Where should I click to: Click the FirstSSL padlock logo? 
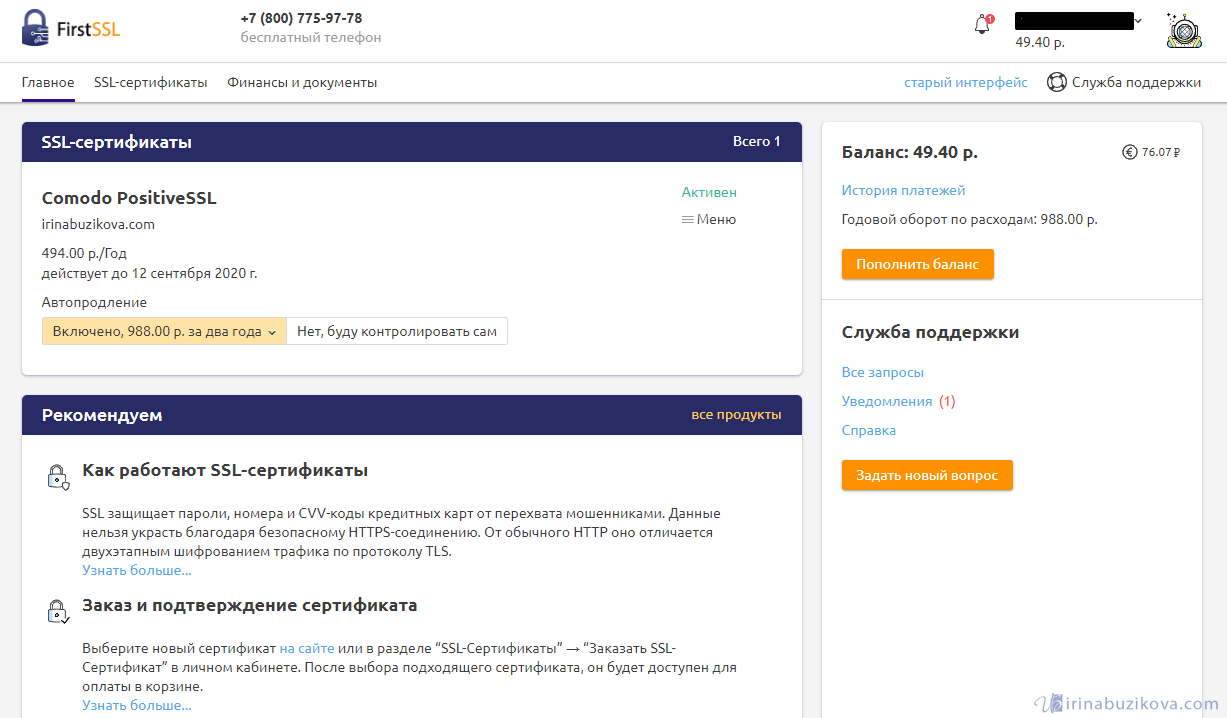click(36, 28)
